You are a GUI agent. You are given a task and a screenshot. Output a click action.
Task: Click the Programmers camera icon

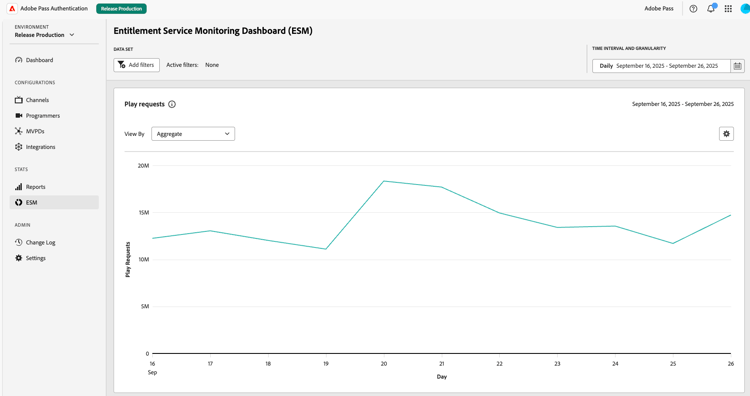tap(19, 116)
